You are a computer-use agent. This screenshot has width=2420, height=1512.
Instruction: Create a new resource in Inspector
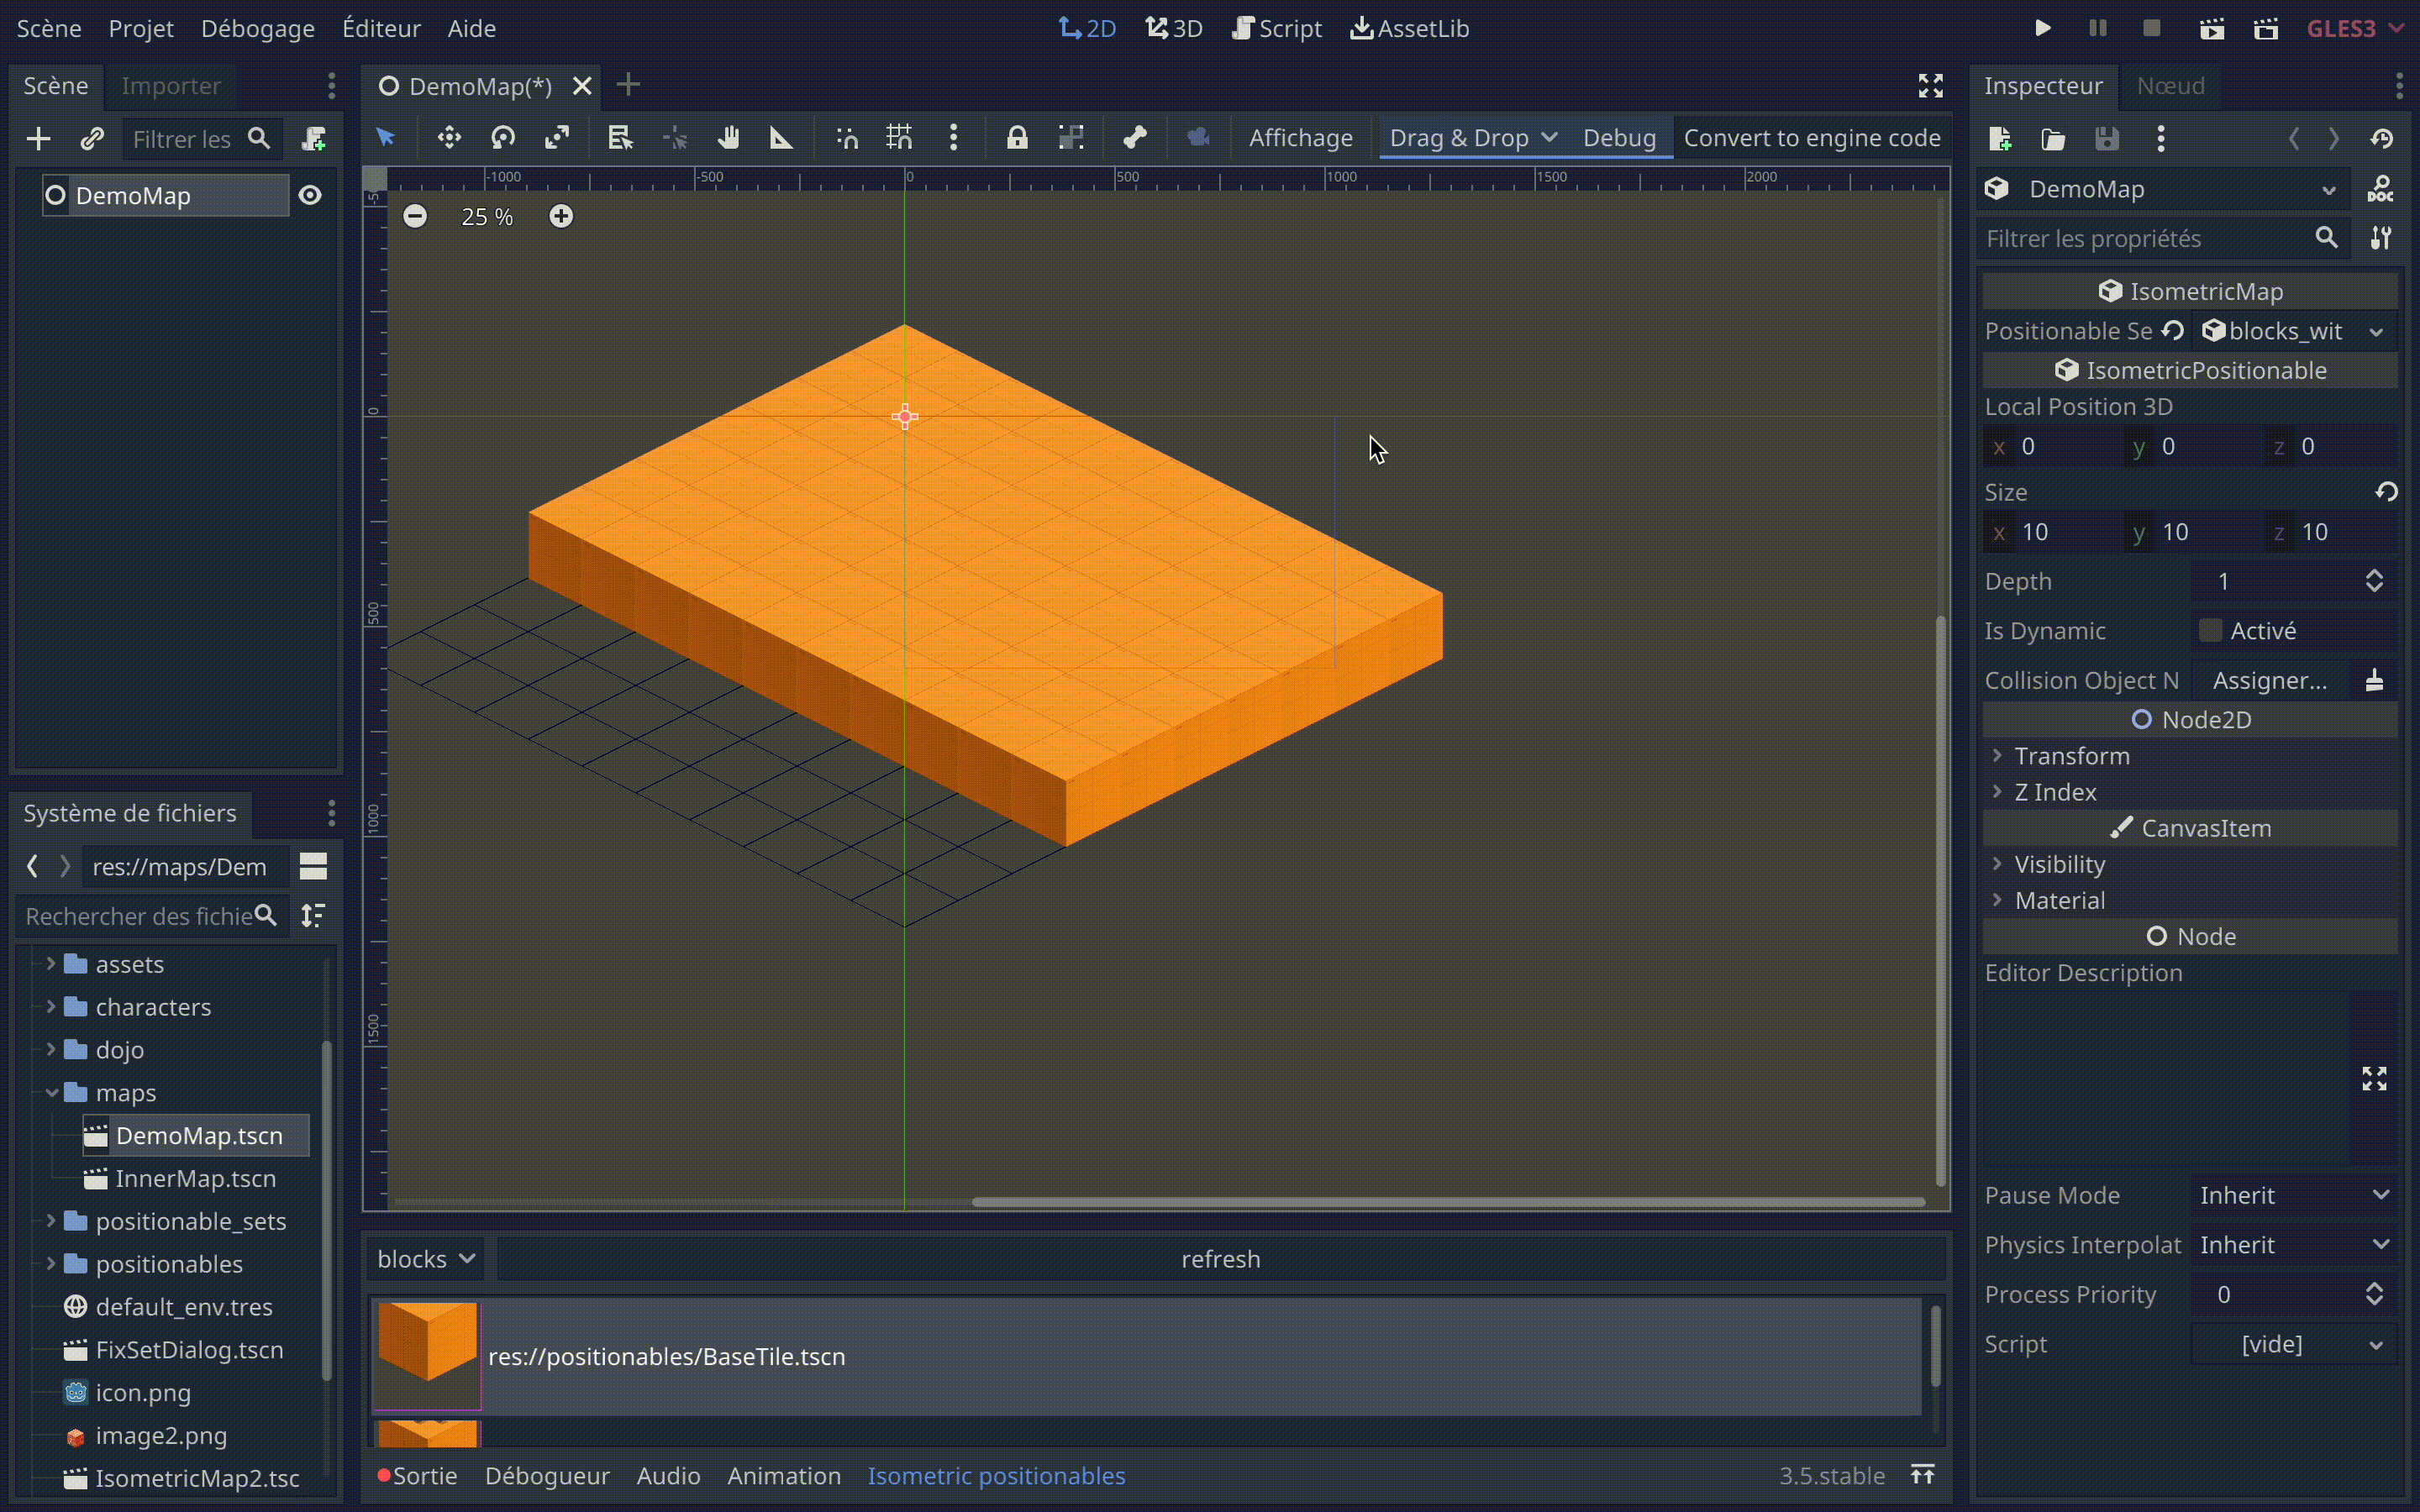[x=2000, y=139]
